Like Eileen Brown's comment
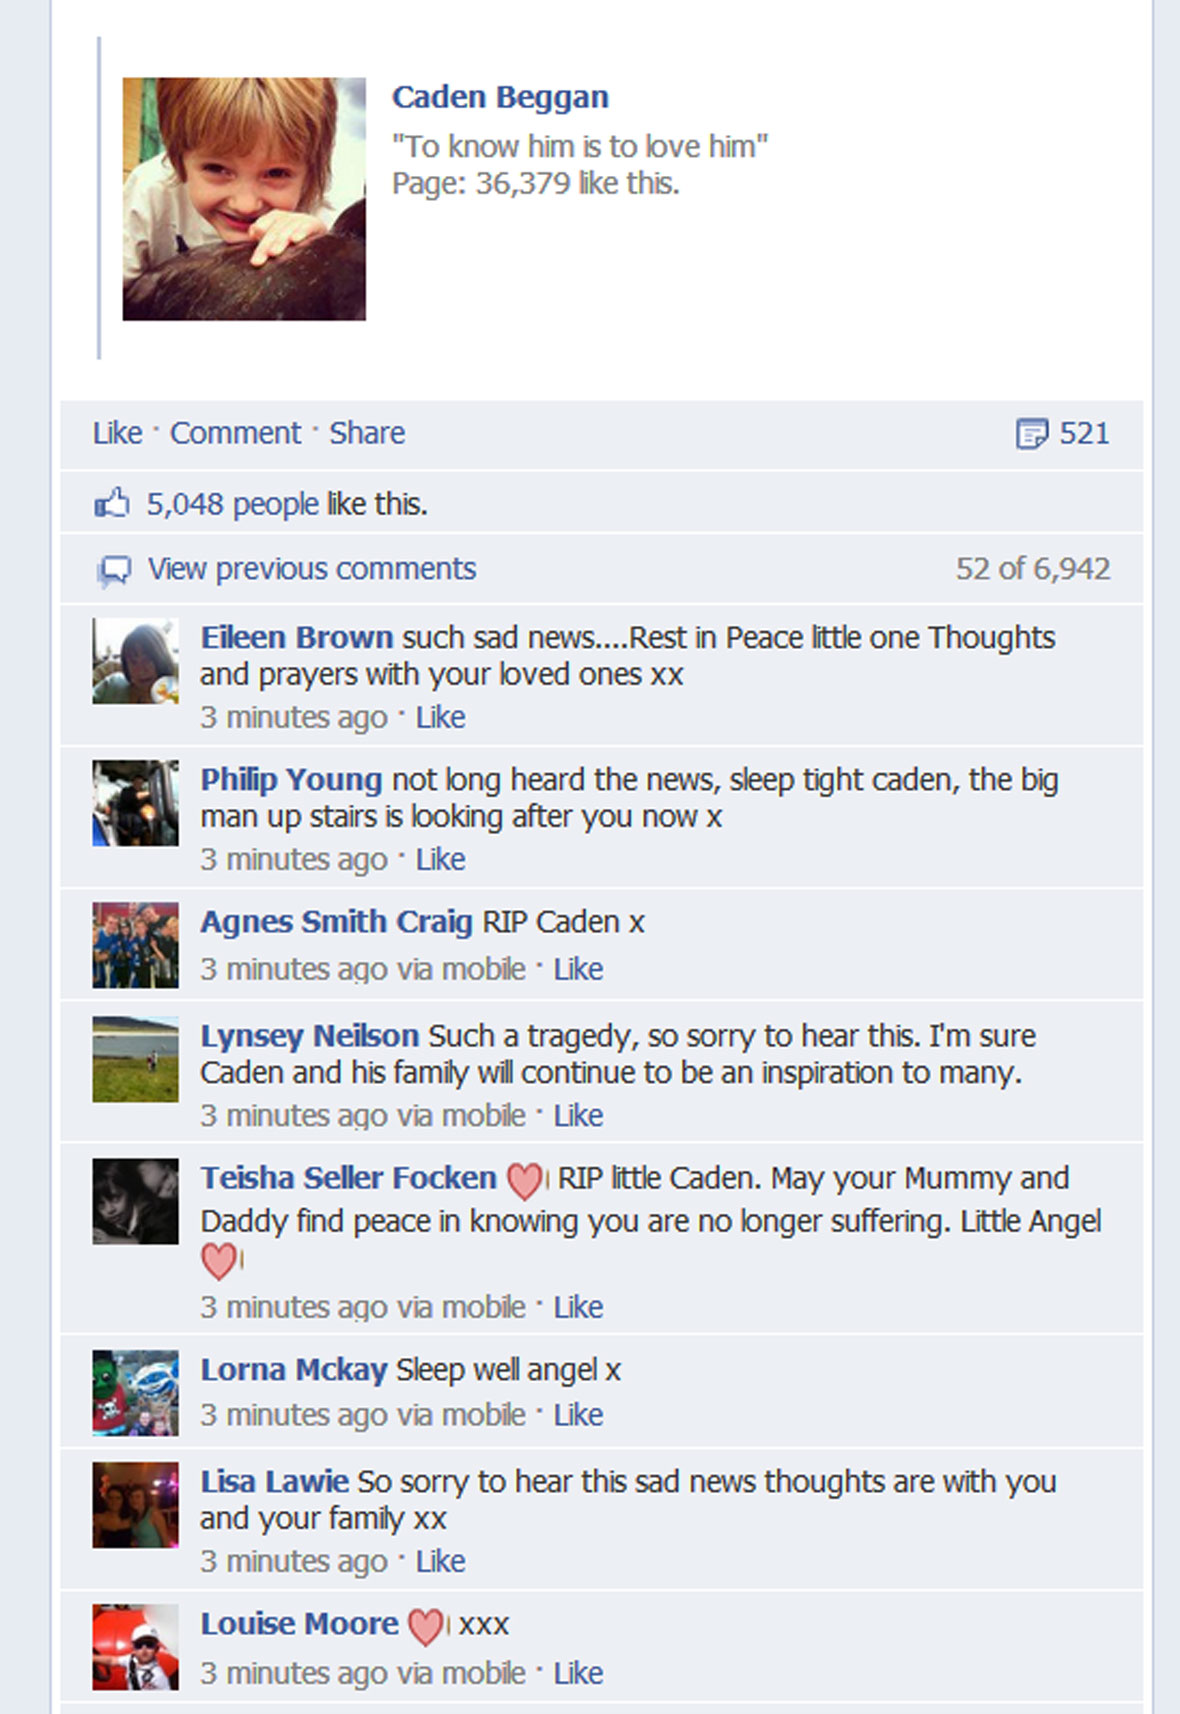Screen dimensions: 1180x1714 click(x=441, y=717)
